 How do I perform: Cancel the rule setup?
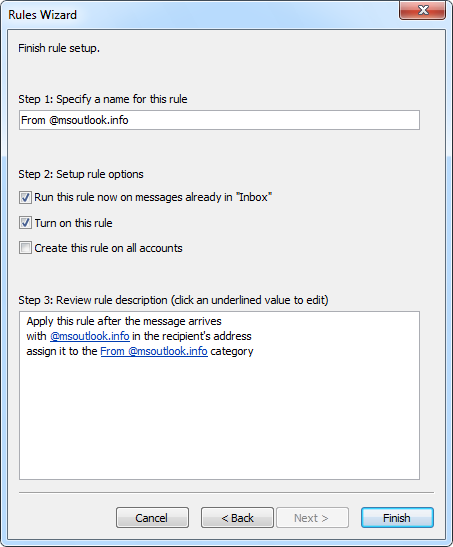click(152, 518)
